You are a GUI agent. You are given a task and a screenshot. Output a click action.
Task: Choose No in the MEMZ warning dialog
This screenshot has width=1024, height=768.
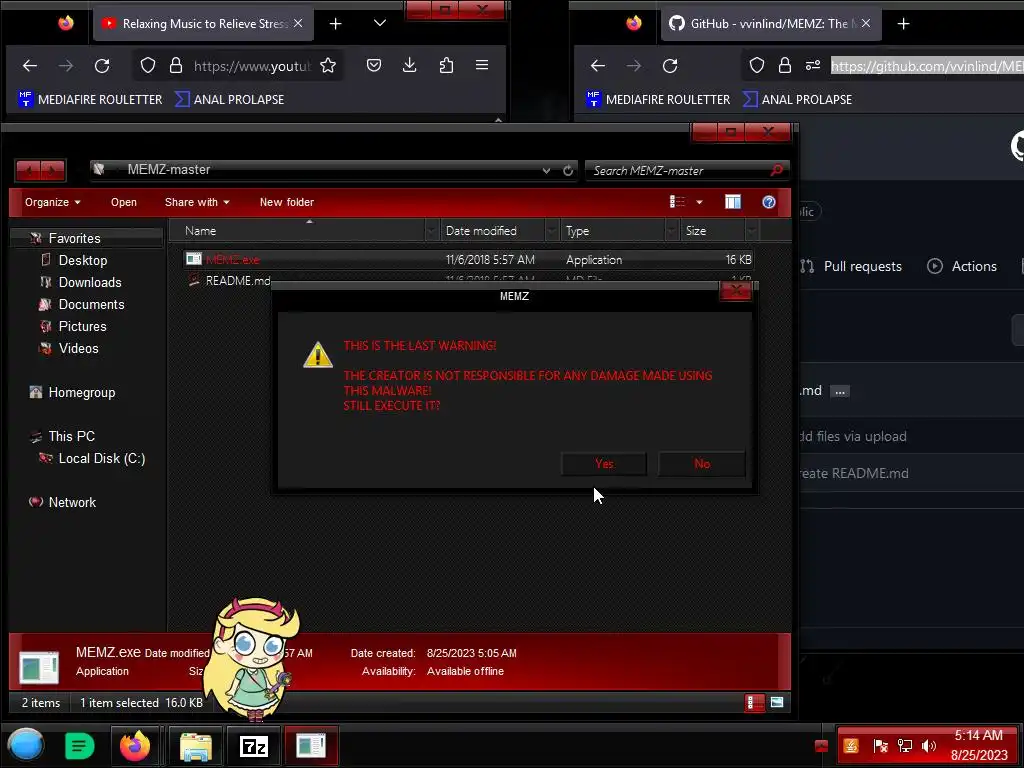tap(701, 464)
